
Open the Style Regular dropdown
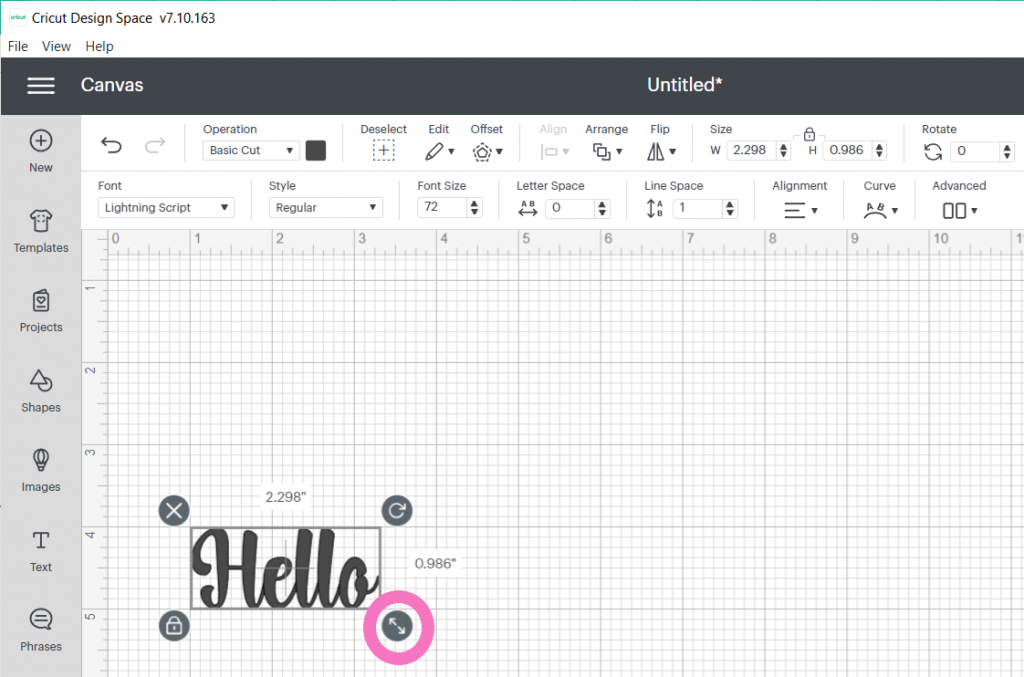(326, 208)
